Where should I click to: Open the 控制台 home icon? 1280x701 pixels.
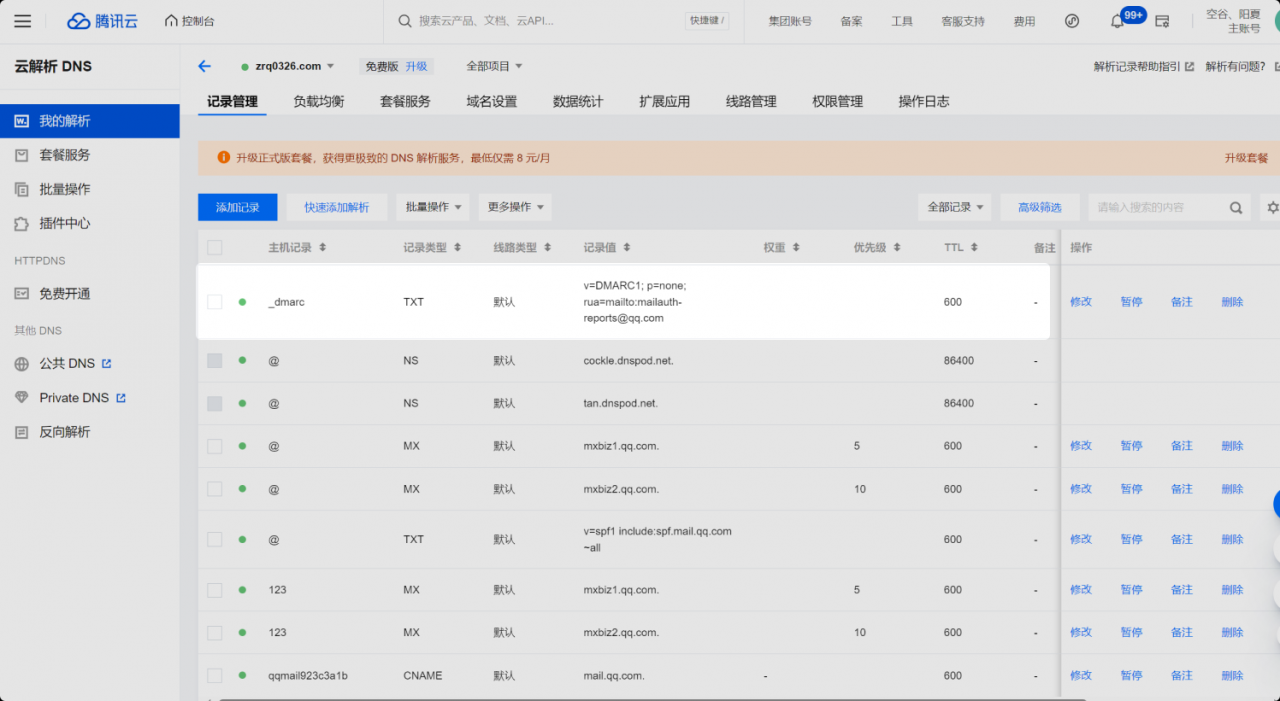coord(171,21)
